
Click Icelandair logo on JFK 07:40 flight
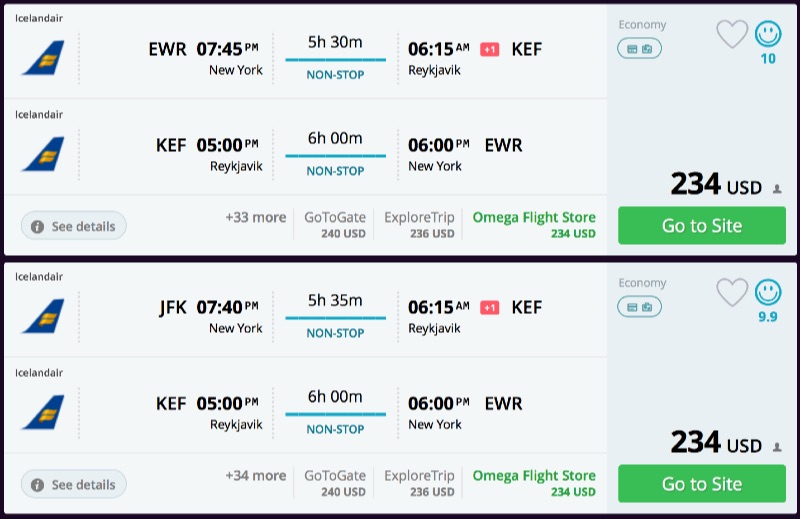[x=43, y=316]
